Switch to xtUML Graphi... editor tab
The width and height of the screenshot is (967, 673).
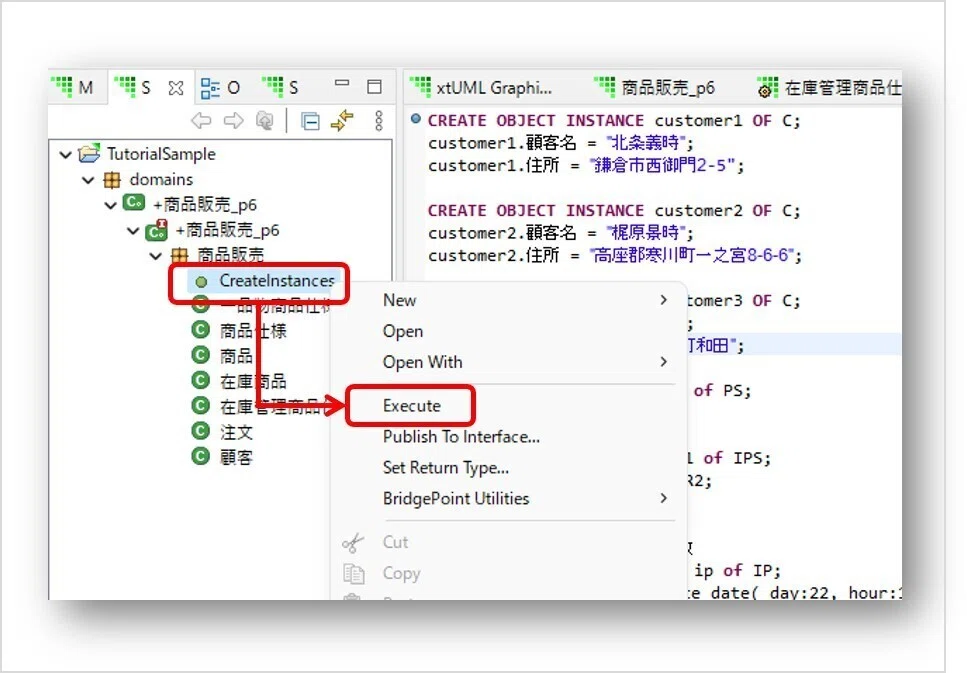point(482,88)
